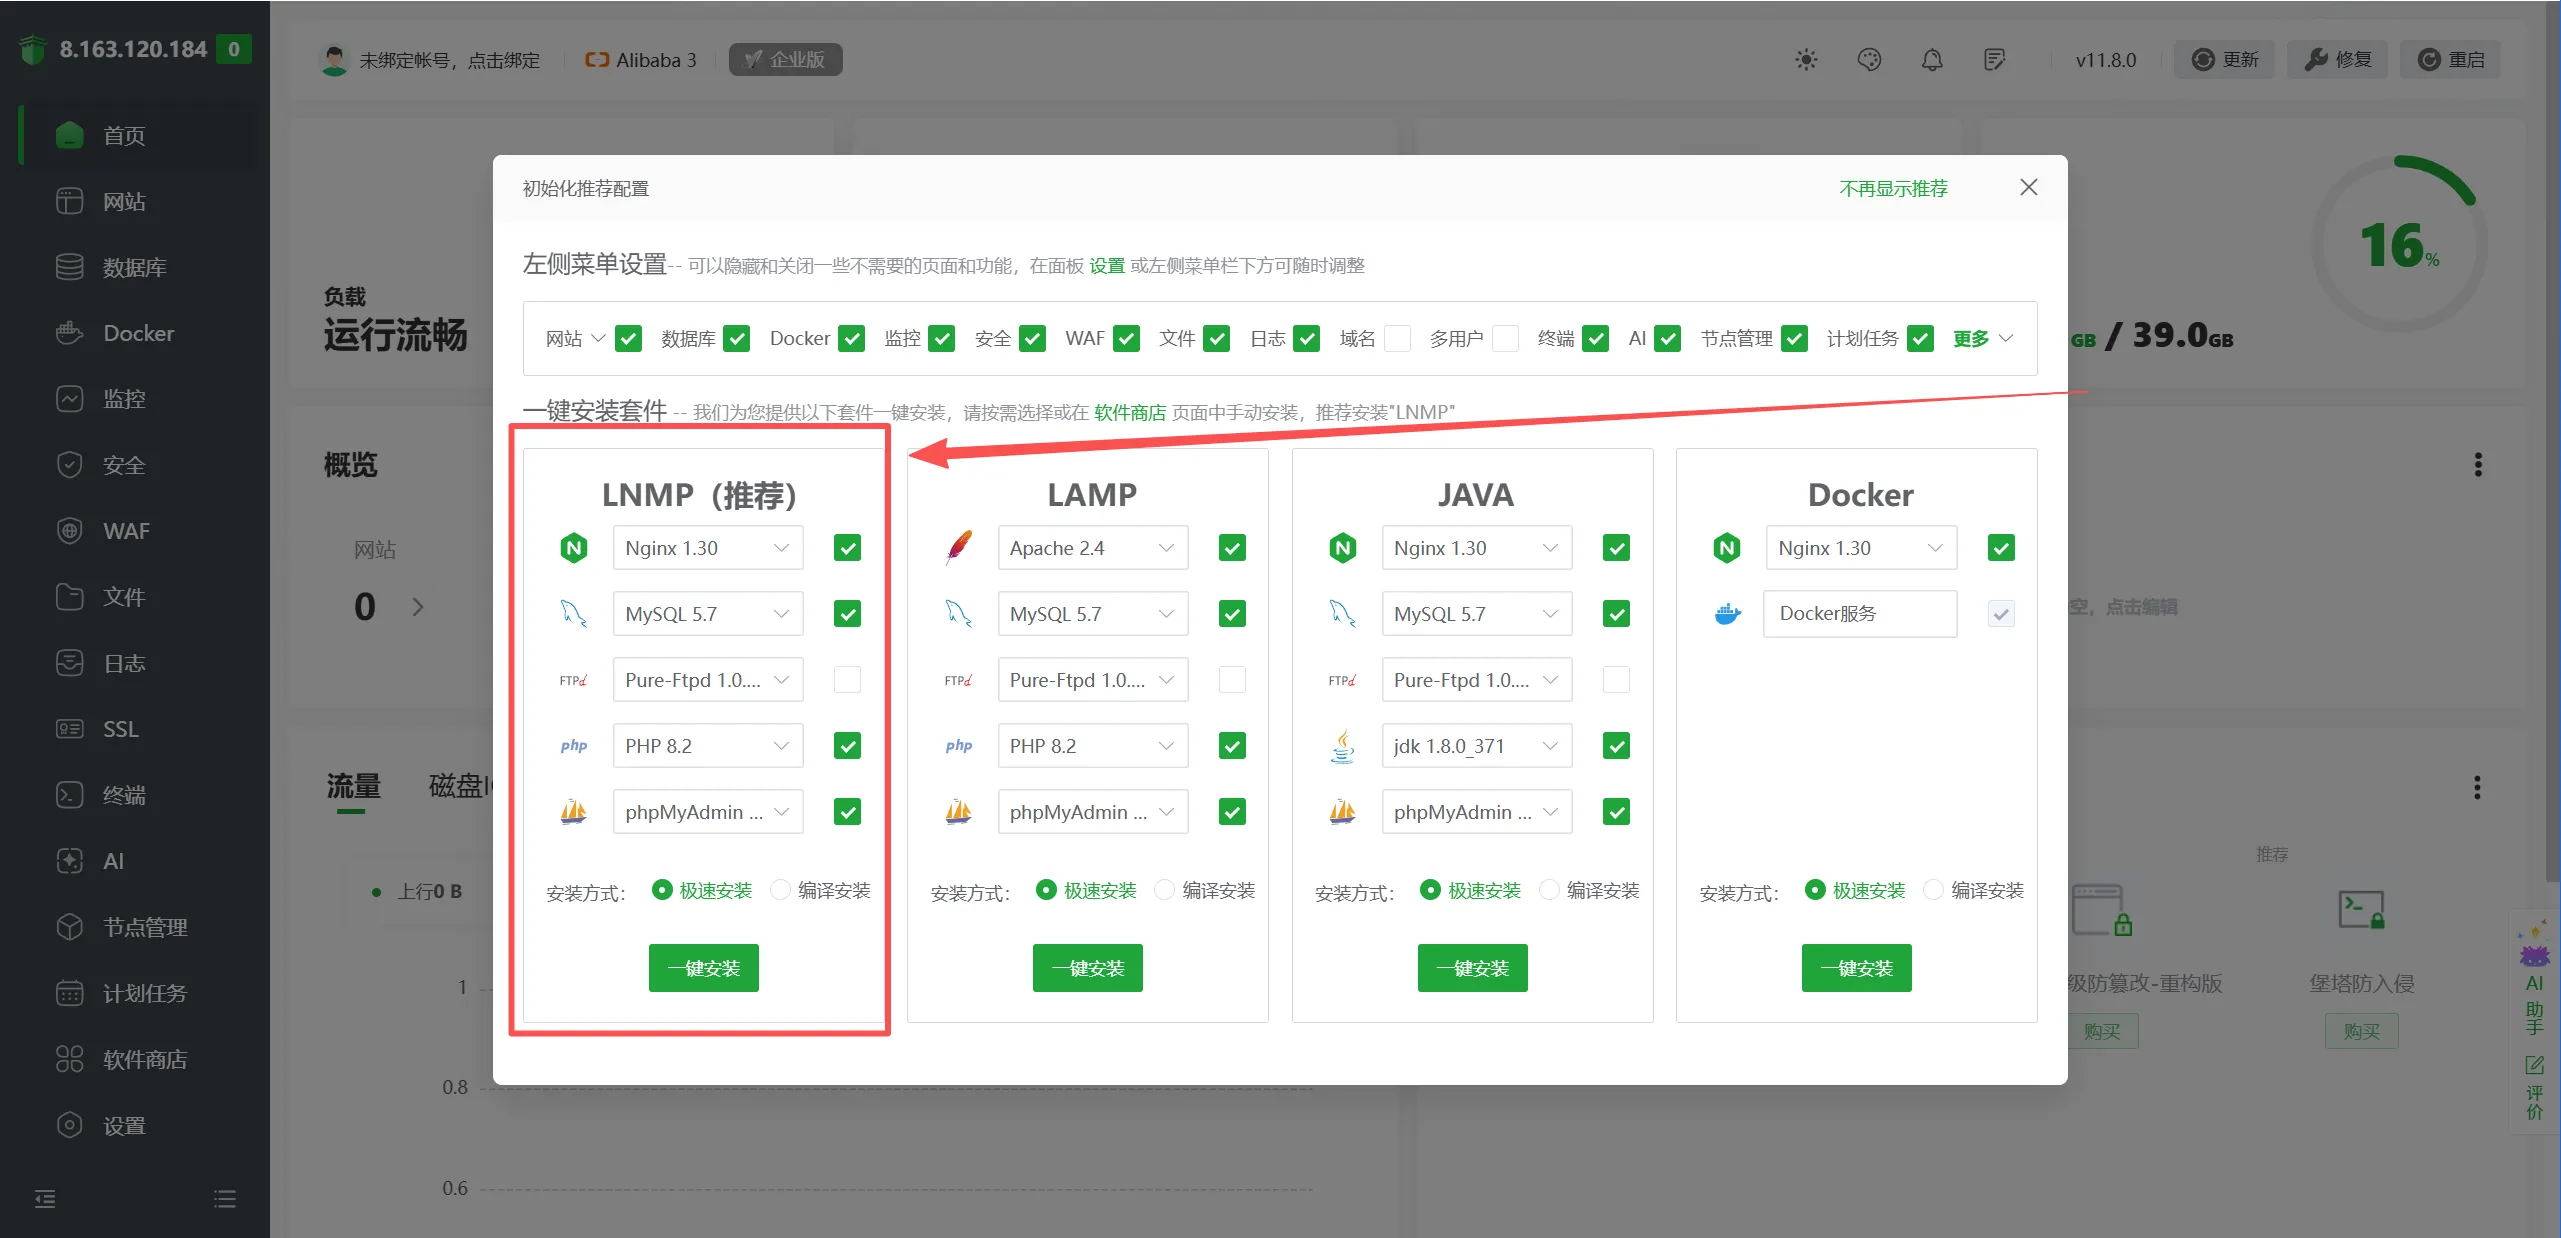Open the palette skin icon in header
This screenshot has width=2561, height=1238.
(1869, 60)
